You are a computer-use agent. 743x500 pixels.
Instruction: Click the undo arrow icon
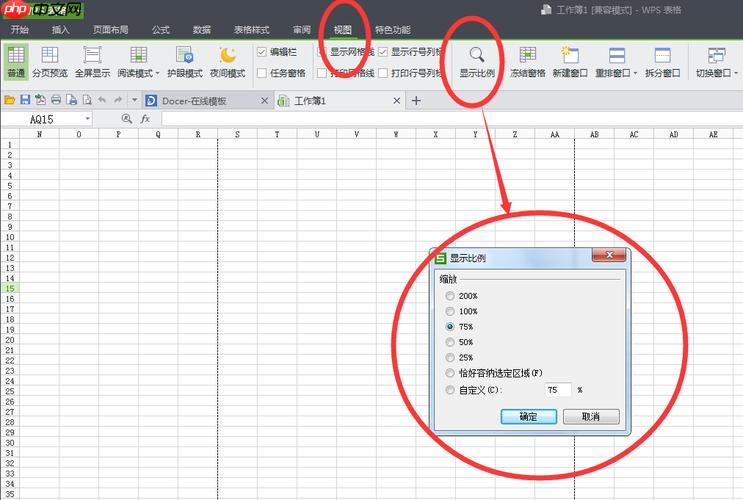(102, 100)
